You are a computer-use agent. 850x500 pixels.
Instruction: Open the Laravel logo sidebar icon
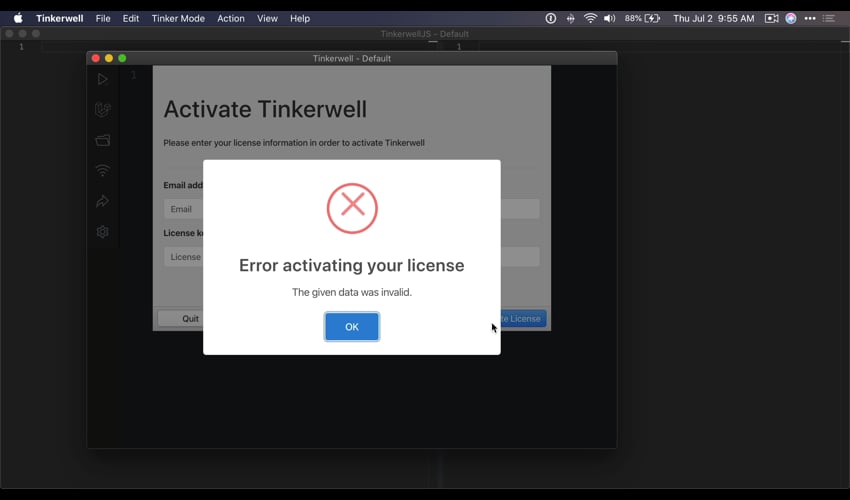[102, 110]
